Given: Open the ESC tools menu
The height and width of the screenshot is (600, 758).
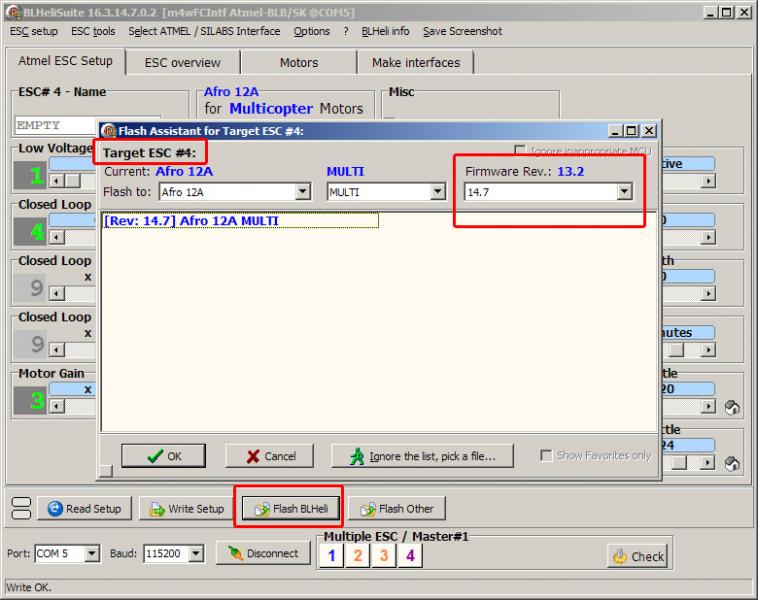Looking at the screenshot, I should click(x=93, y=31).
